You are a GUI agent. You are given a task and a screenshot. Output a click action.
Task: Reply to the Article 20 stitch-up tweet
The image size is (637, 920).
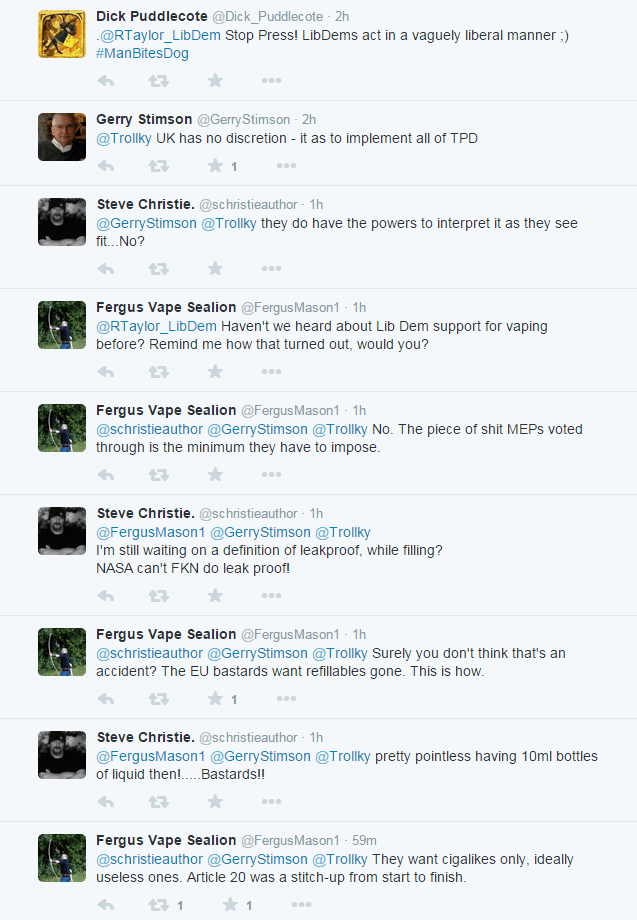click(x=106, y=905)
